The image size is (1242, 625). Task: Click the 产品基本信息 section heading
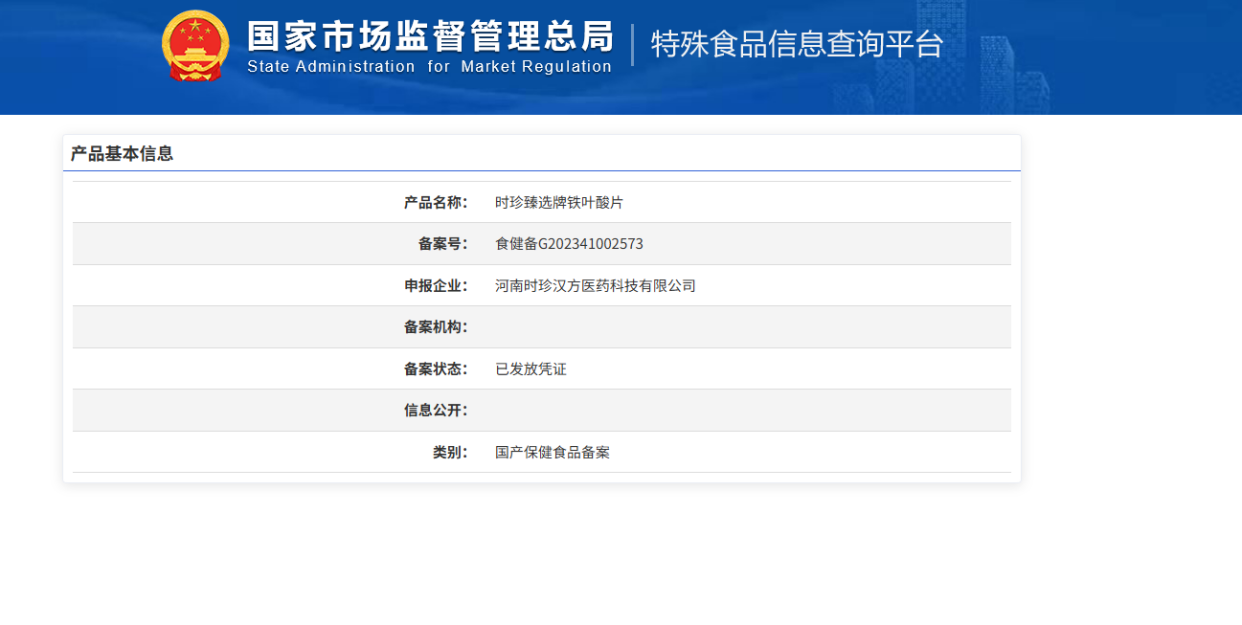coord(122,154)
